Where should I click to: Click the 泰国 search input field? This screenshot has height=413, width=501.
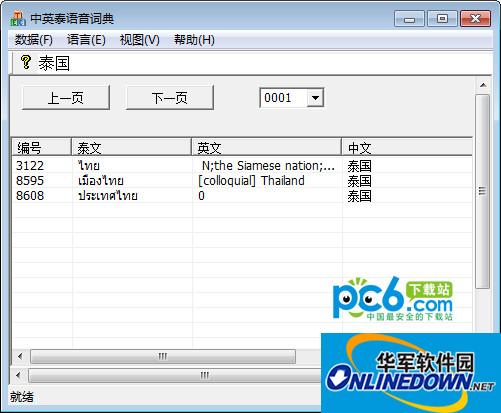point(263,63)
